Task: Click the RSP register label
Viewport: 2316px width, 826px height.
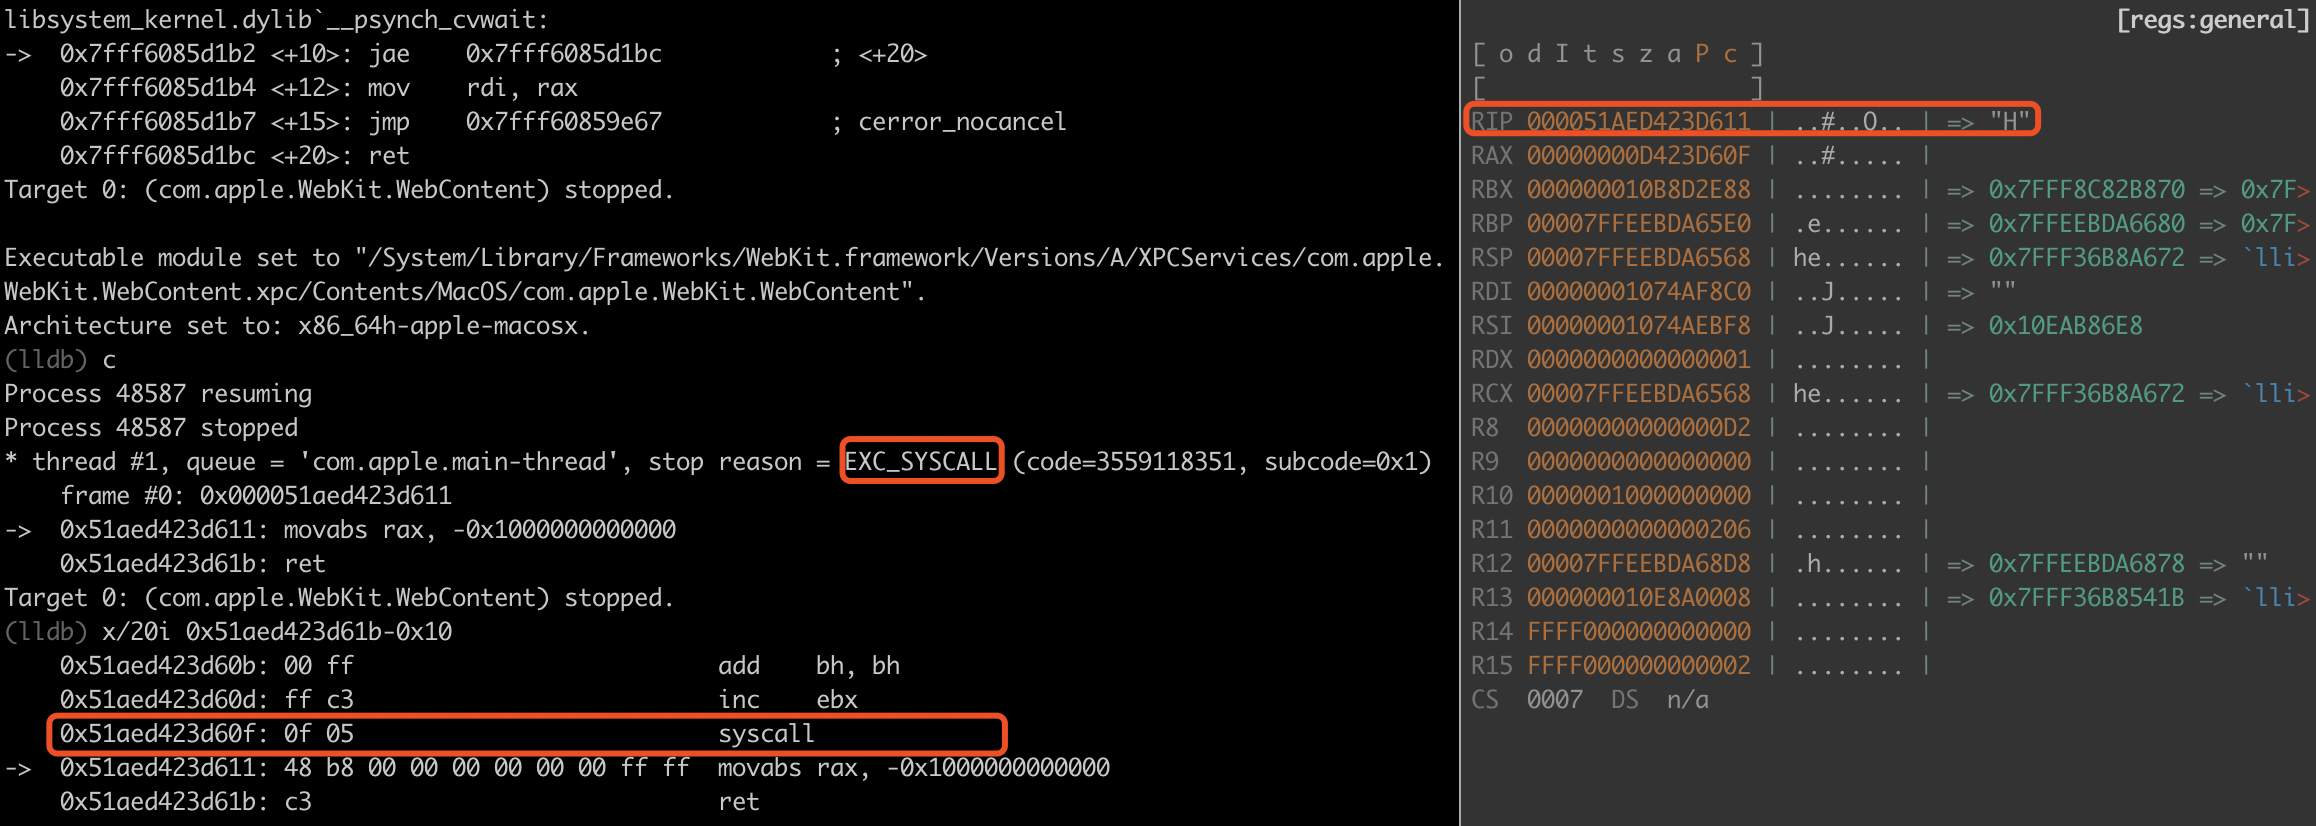Action: 1491,258
